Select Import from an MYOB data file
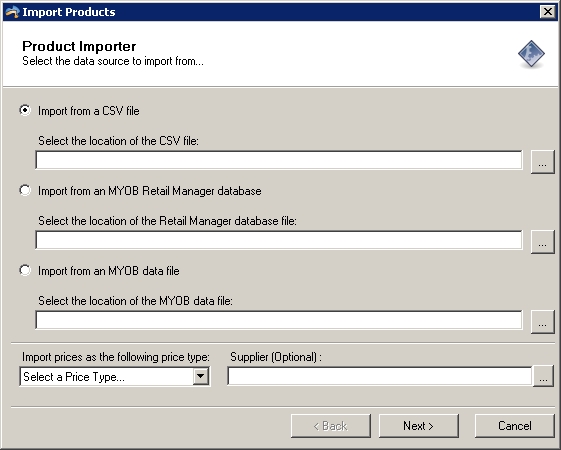Image resolution: width=561 pixels, height=450 pixels. pos(25,271)
